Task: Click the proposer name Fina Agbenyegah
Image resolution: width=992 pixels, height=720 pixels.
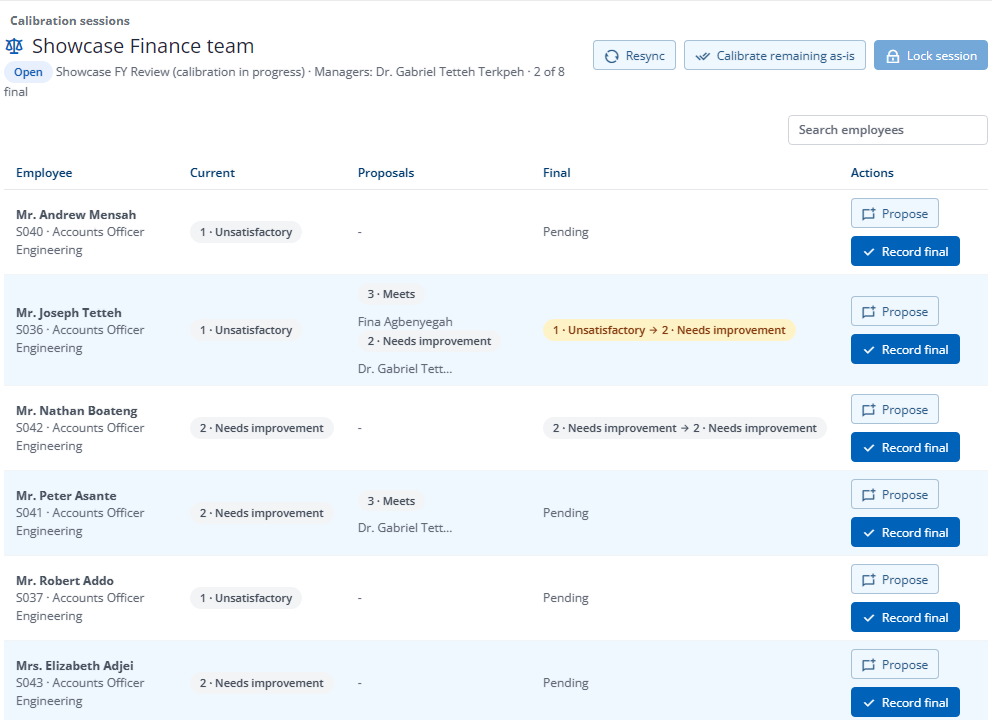Action: click(x=405, y=321)
